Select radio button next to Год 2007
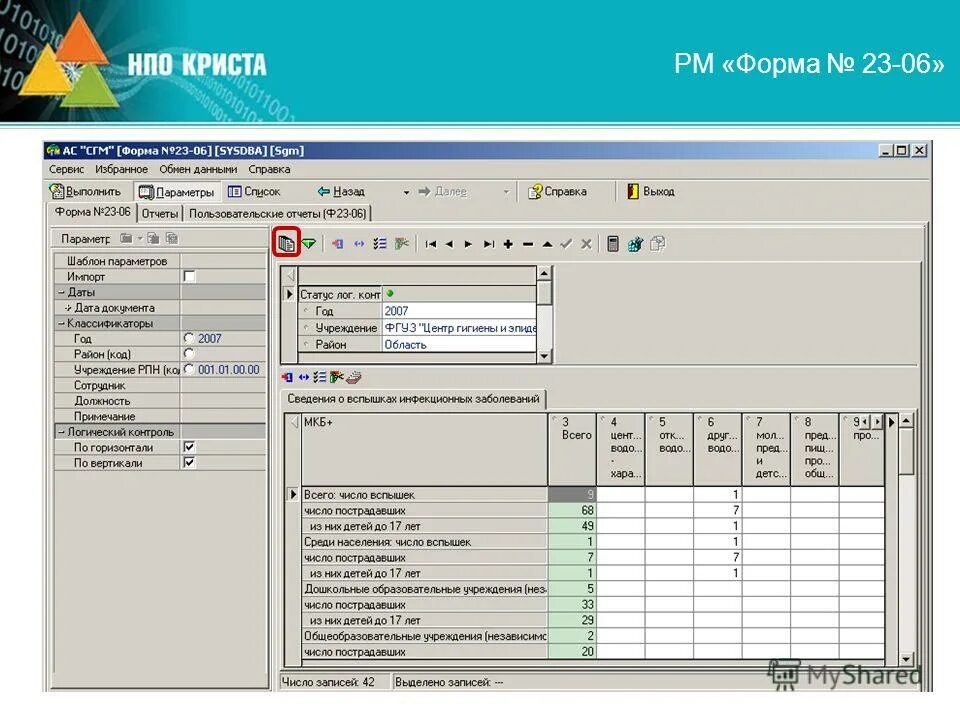960x720 pixels. point(189,338)
